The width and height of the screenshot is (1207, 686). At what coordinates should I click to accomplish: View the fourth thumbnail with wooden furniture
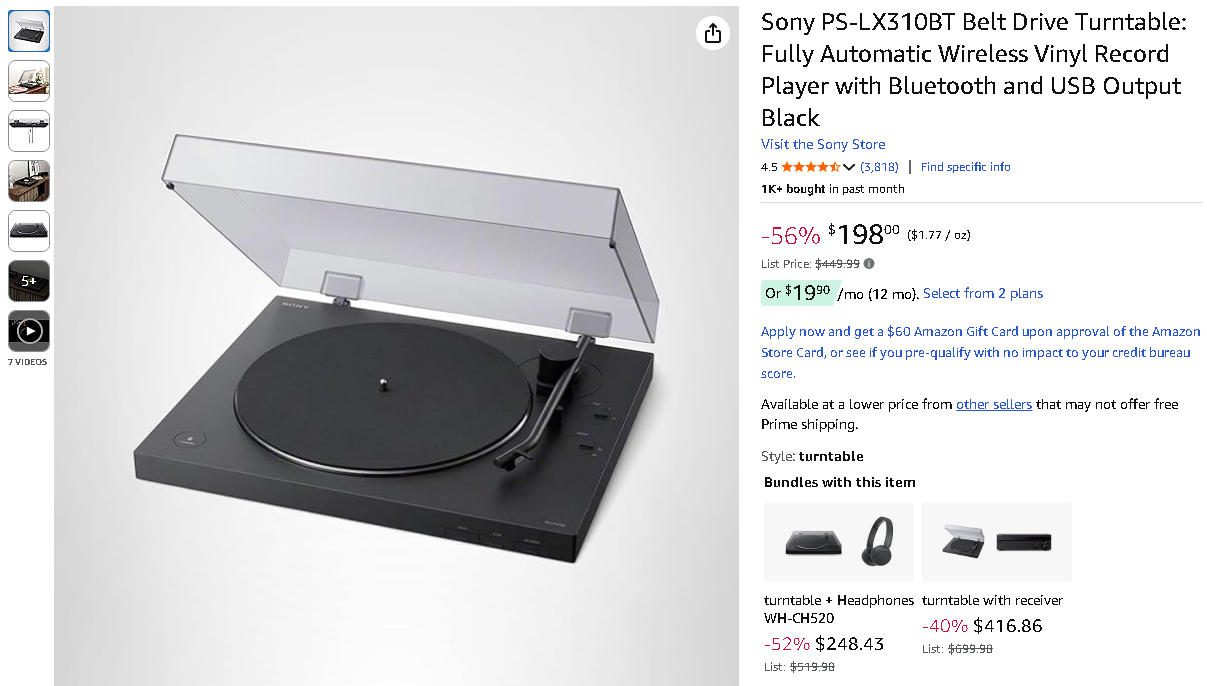pos(29,181)
